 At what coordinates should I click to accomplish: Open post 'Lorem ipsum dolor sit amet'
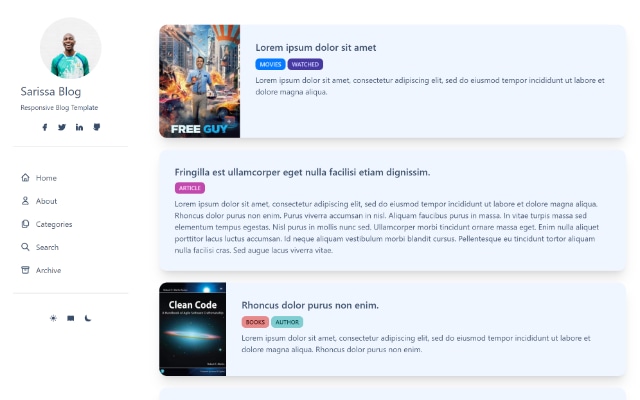tap(315, 47)
